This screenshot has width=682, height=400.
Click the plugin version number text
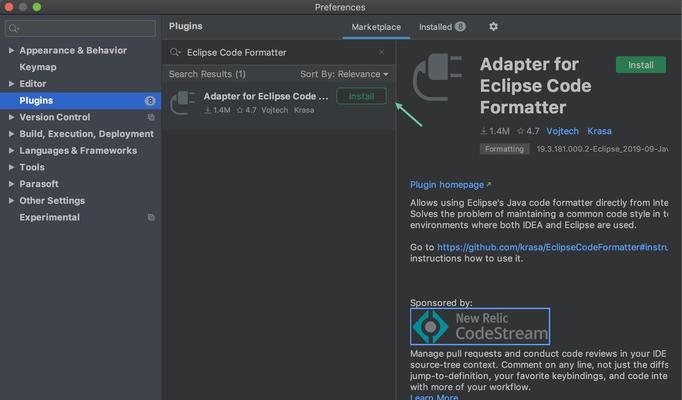click(602, 149)
